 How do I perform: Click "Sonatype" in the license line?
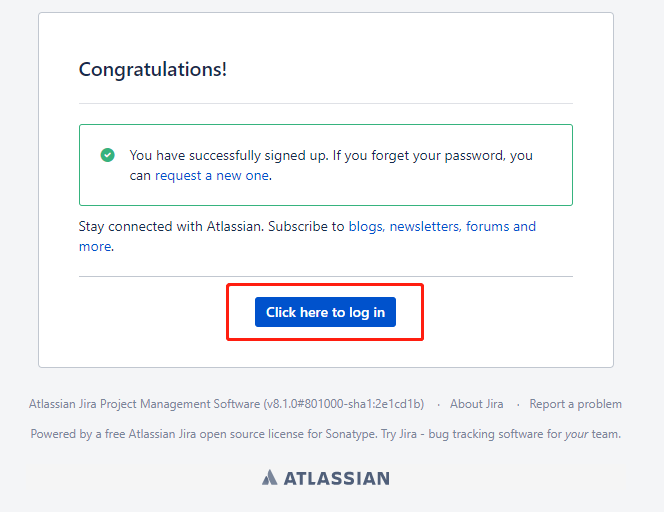350,434
